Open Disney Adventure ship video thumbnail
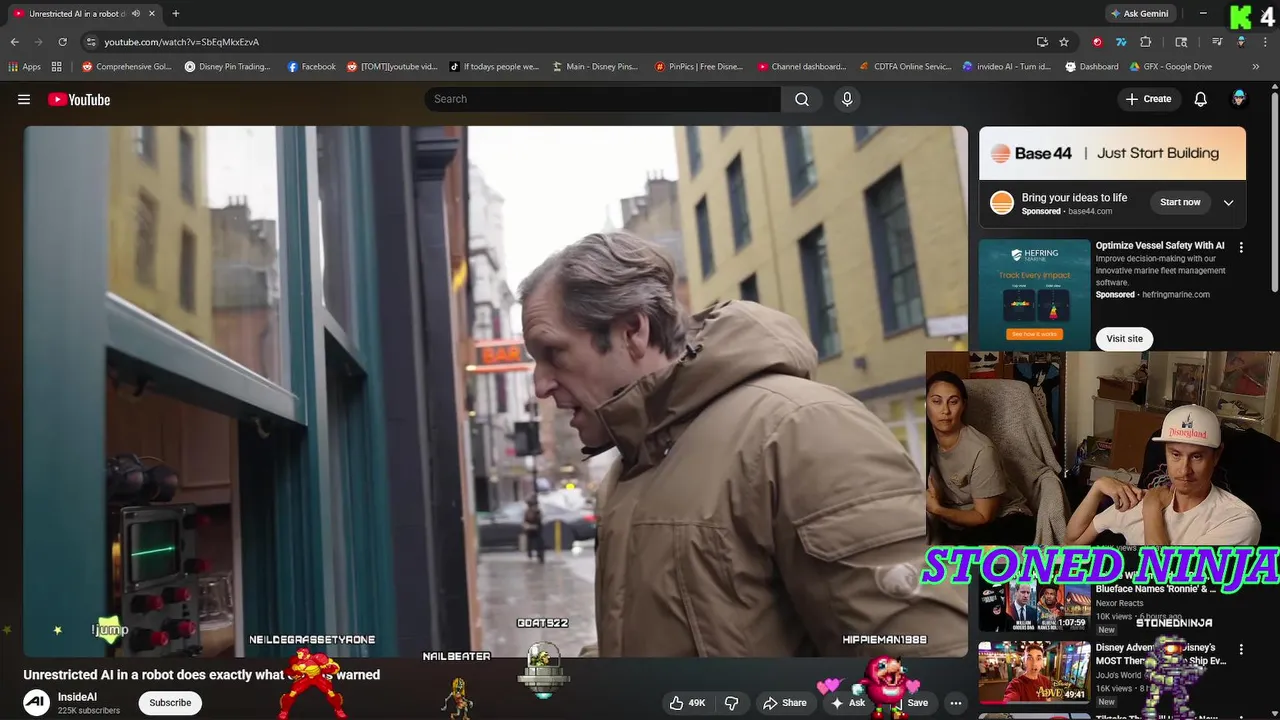The height and width of the screenshot is (720, 1280). (x=1034, y=673)
